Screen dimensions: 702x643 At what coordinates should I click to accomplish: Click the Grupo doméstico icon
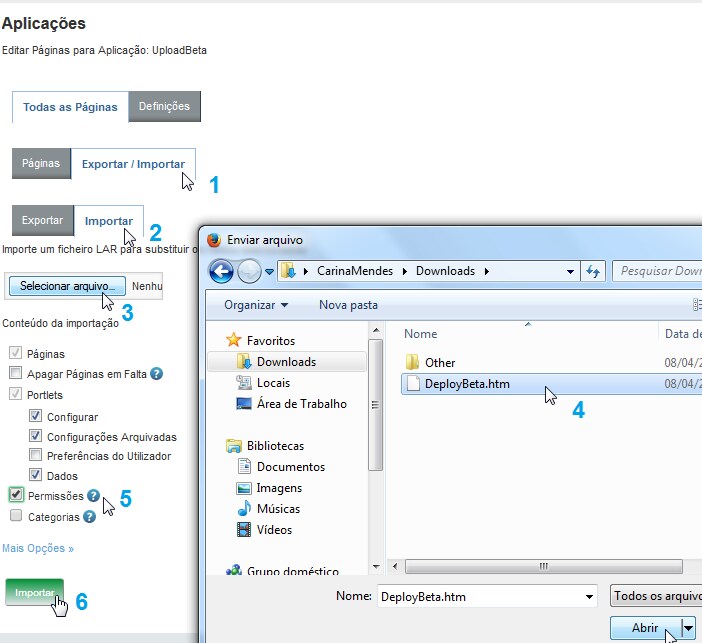coord(234,570)
